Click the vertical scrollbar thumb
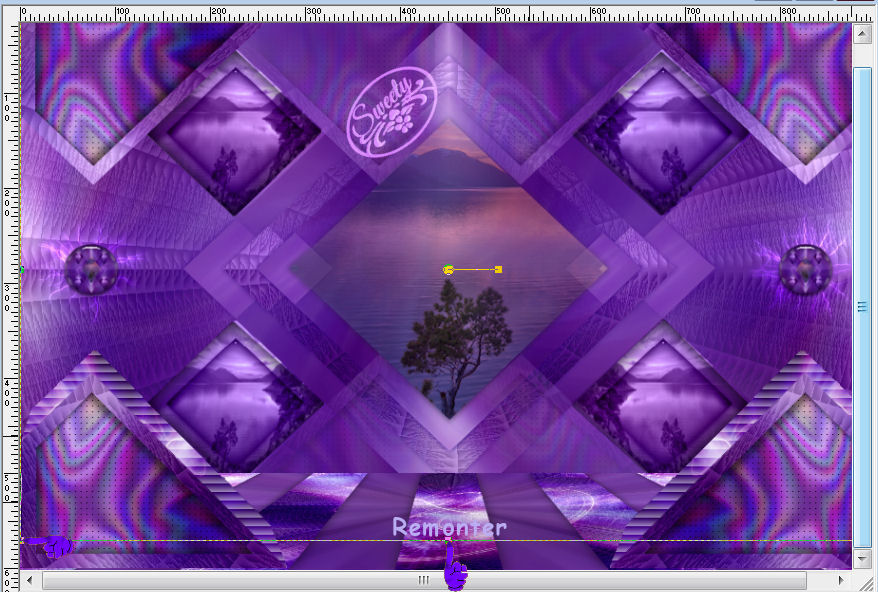This screenshot has width=878, height=592. (863, 305)
